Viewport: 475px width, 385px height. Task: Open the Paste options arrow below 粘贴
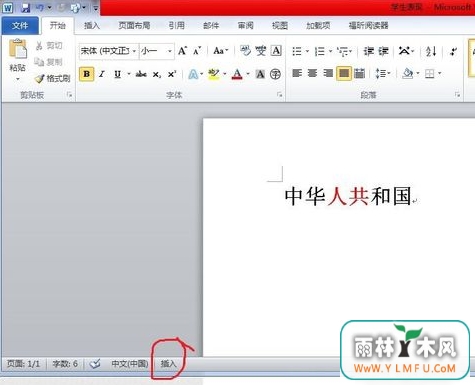[18, 79]
